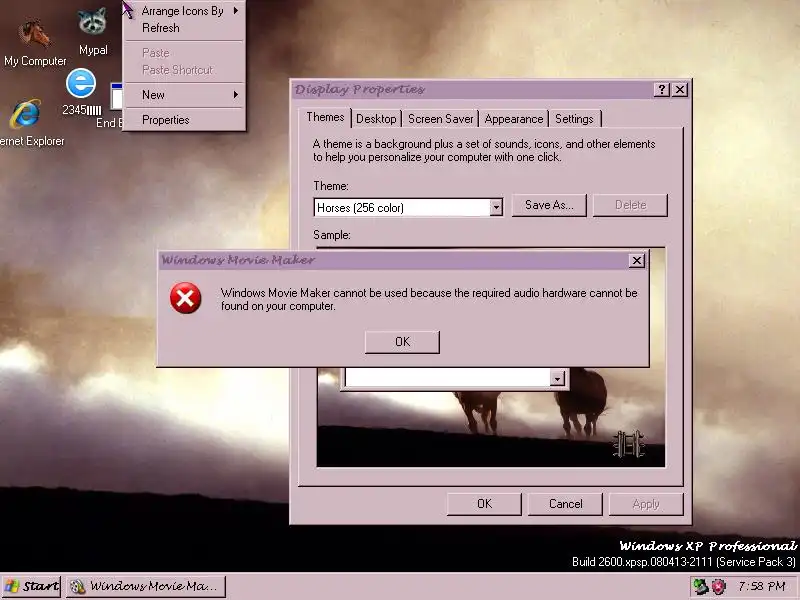Click the Start button on taskbar
The height and width of the screenshot is (600, 800).
pos(32,586)
